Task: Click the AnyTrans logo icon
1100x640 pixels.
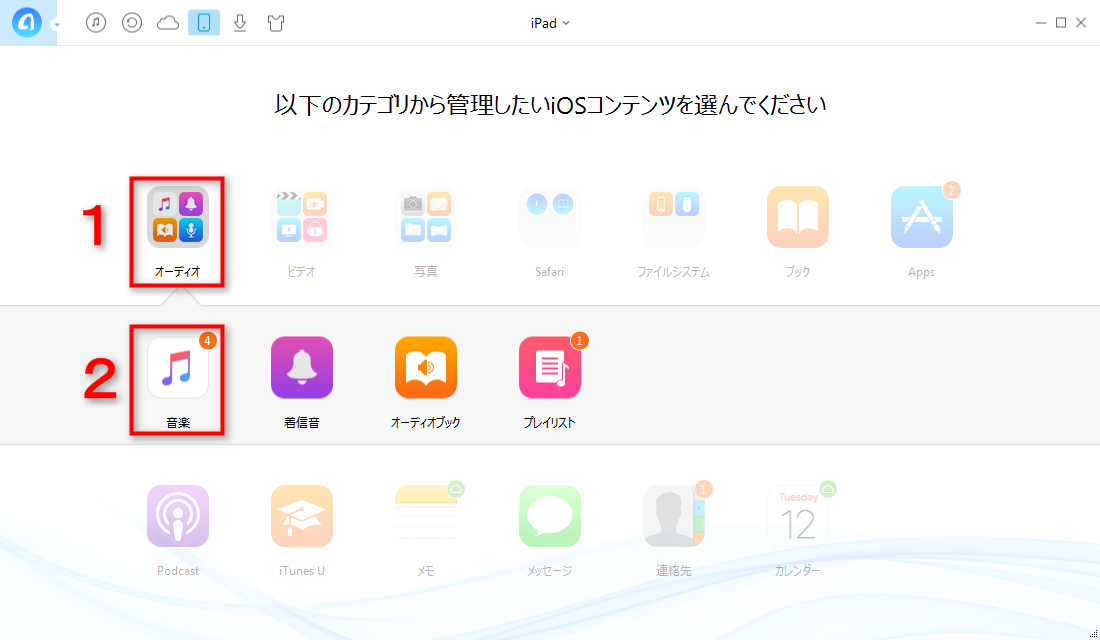Action: tap(27, 22)
